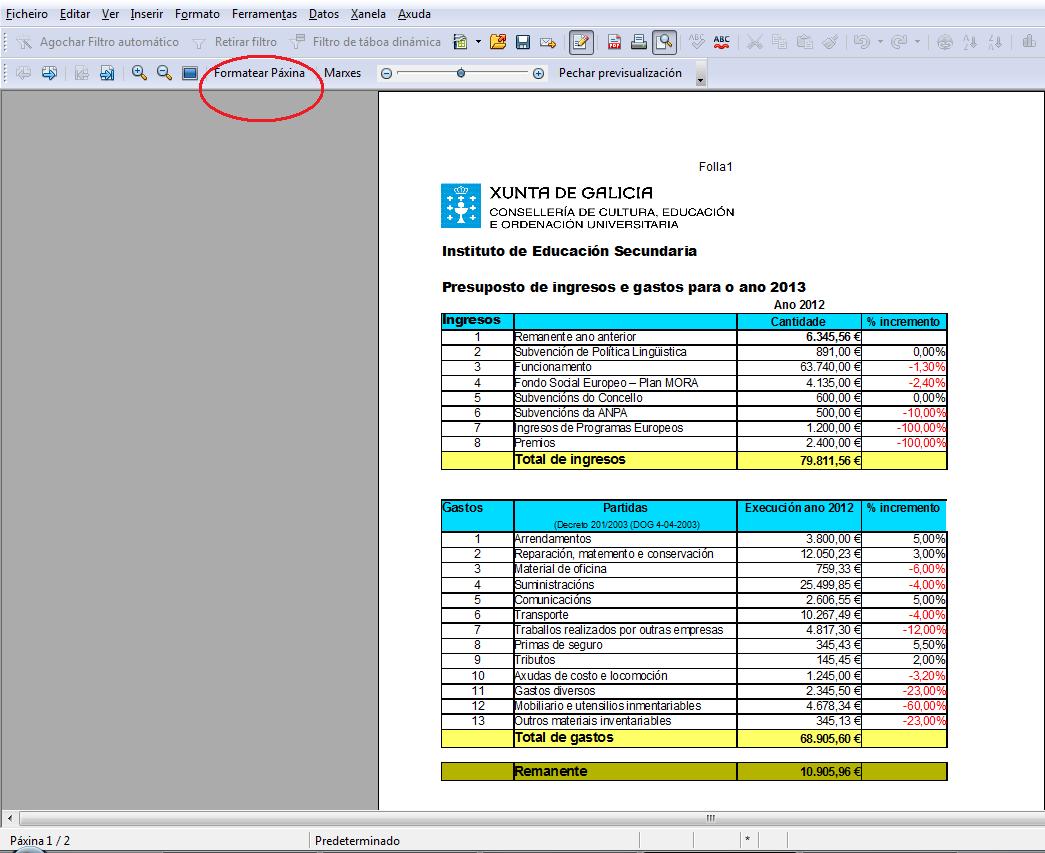Click the printer icon to print
1045x853 pixels.
click(638, 42)
